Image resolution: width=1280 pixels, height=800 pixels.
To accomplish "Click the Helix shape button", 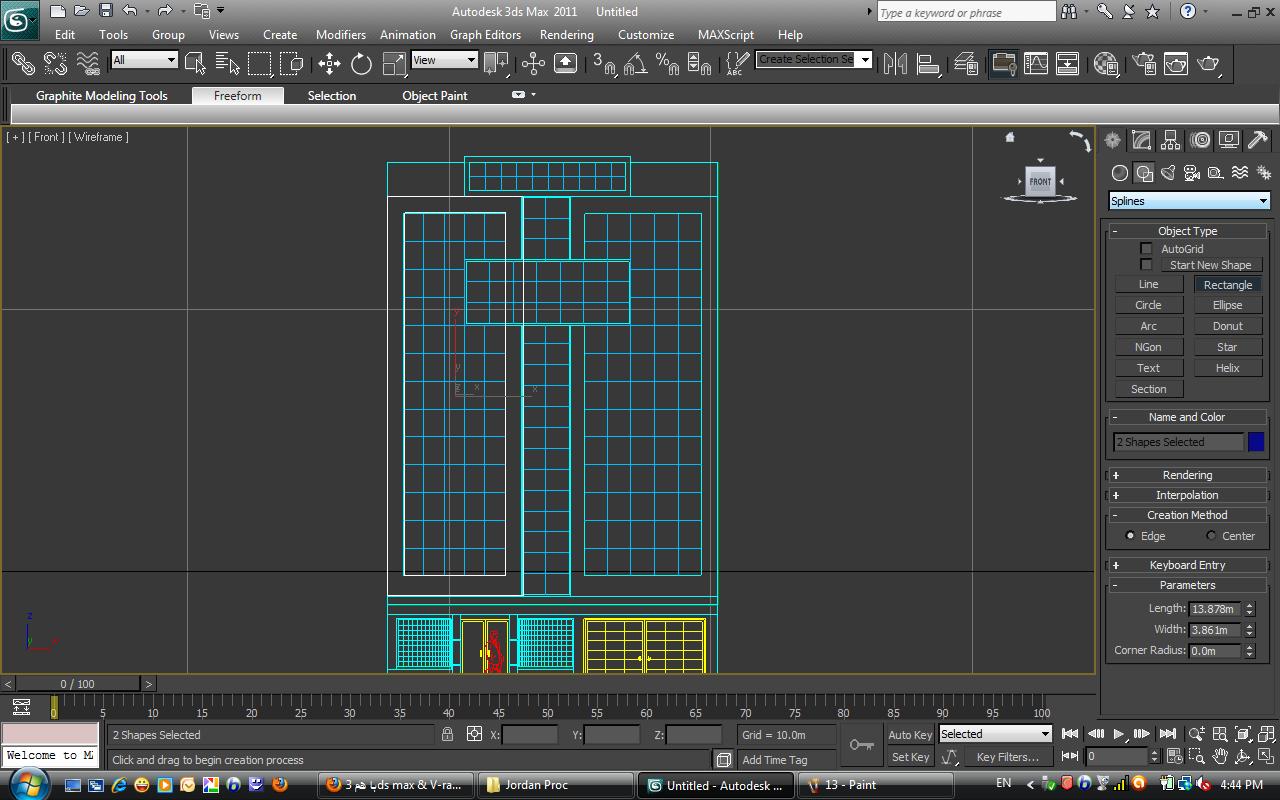I will click(1227, 368).
